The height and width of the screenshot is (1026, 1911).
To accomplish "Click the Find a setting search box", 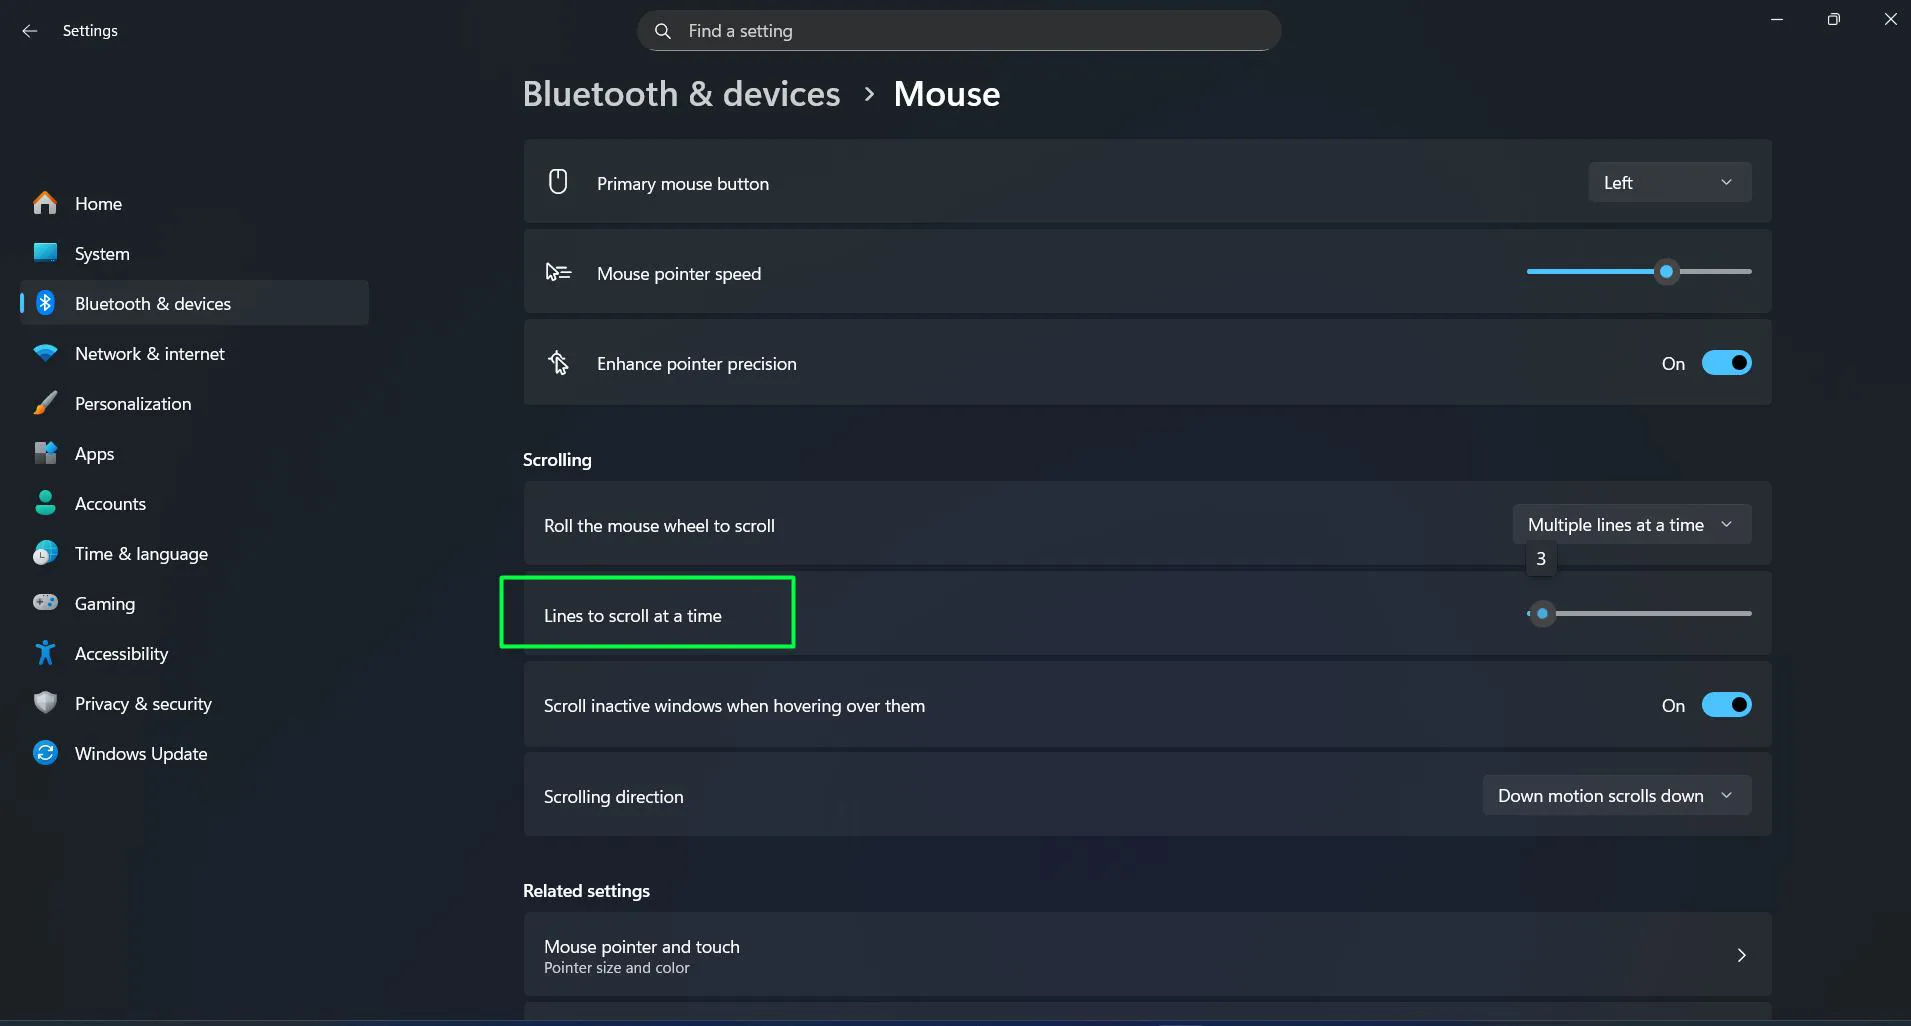I will 957,31.
